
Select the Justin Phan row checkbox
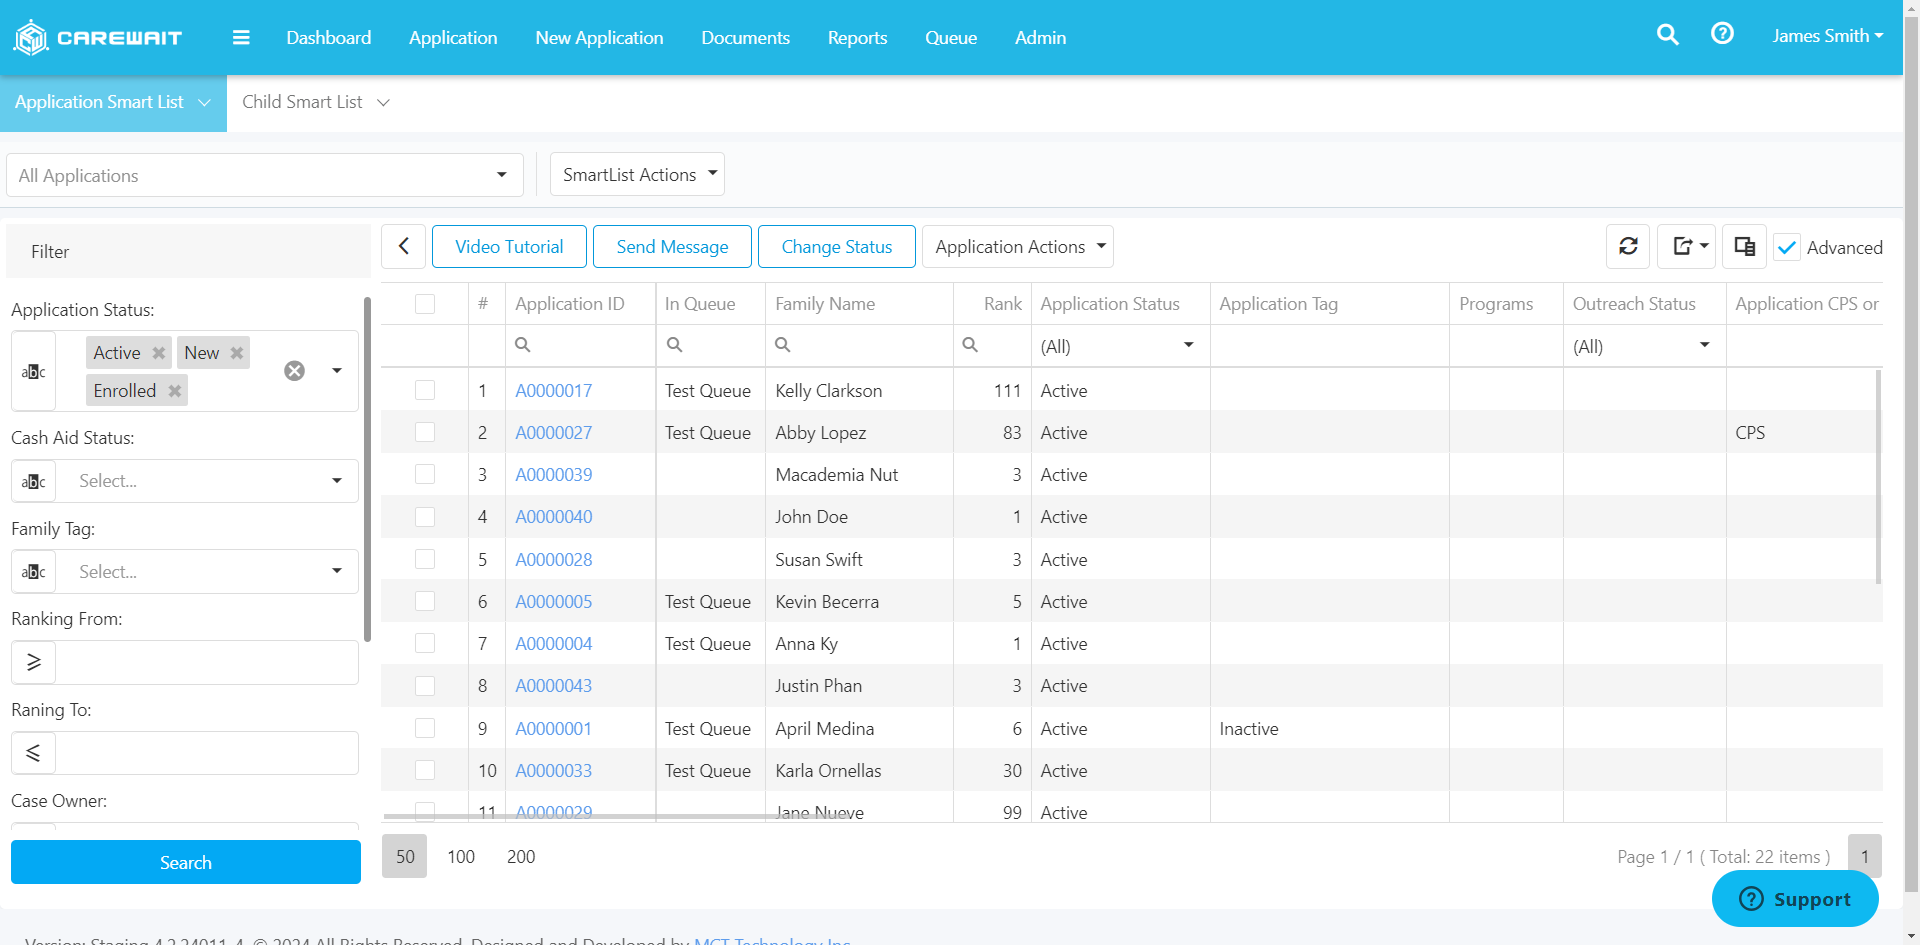coord(425,686)
